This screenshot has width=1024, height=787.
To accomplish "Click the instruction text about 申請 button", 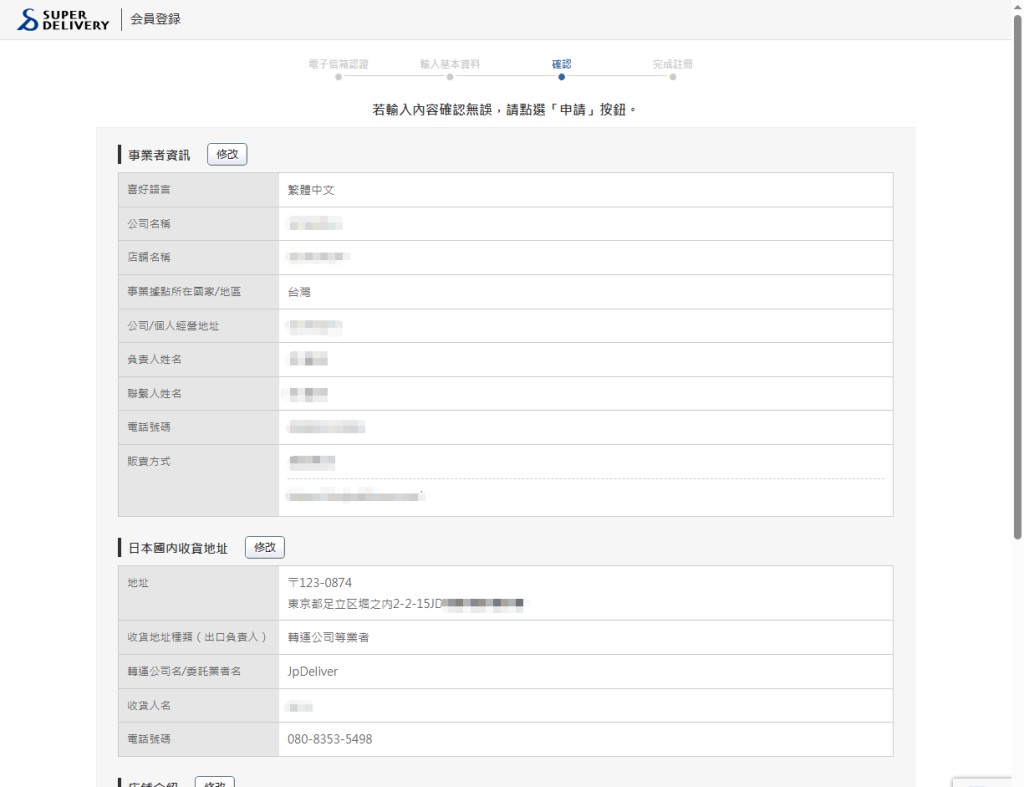I will click(x=505, y=110).
